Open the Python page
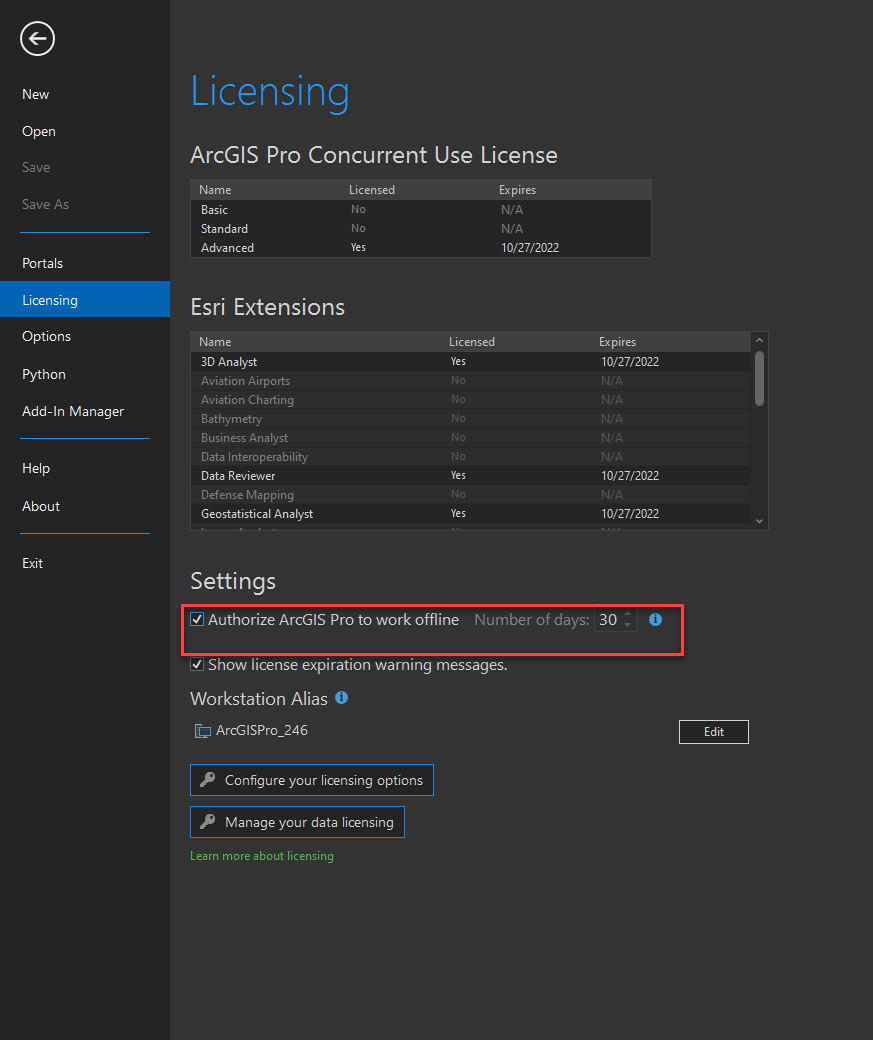 pyautogui.click(x=44, y=374)
